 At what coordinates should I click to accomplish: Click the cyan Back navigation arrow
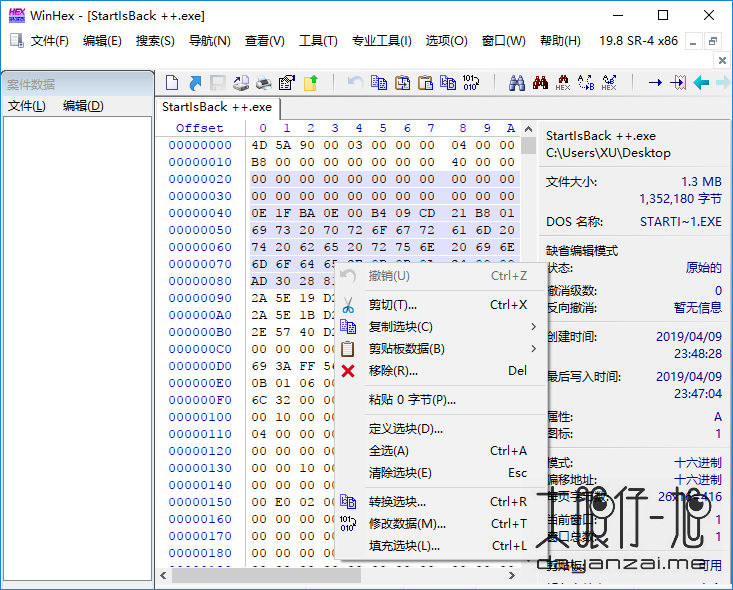(701, 83)
